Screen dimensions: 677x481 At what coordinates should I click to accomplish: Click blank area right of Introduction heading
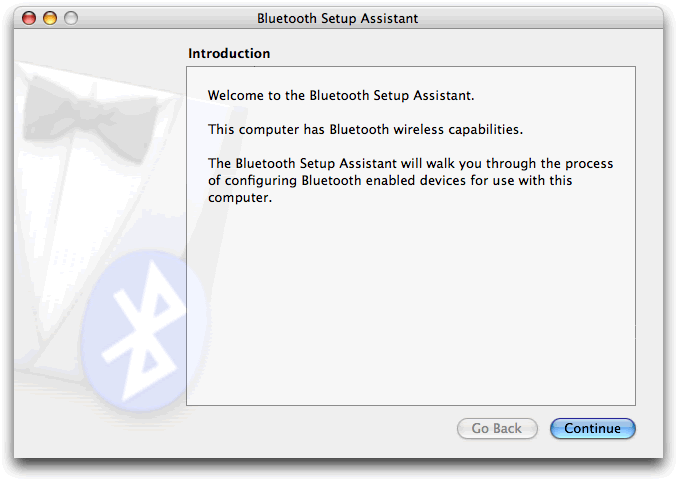(x=450, y=53)
